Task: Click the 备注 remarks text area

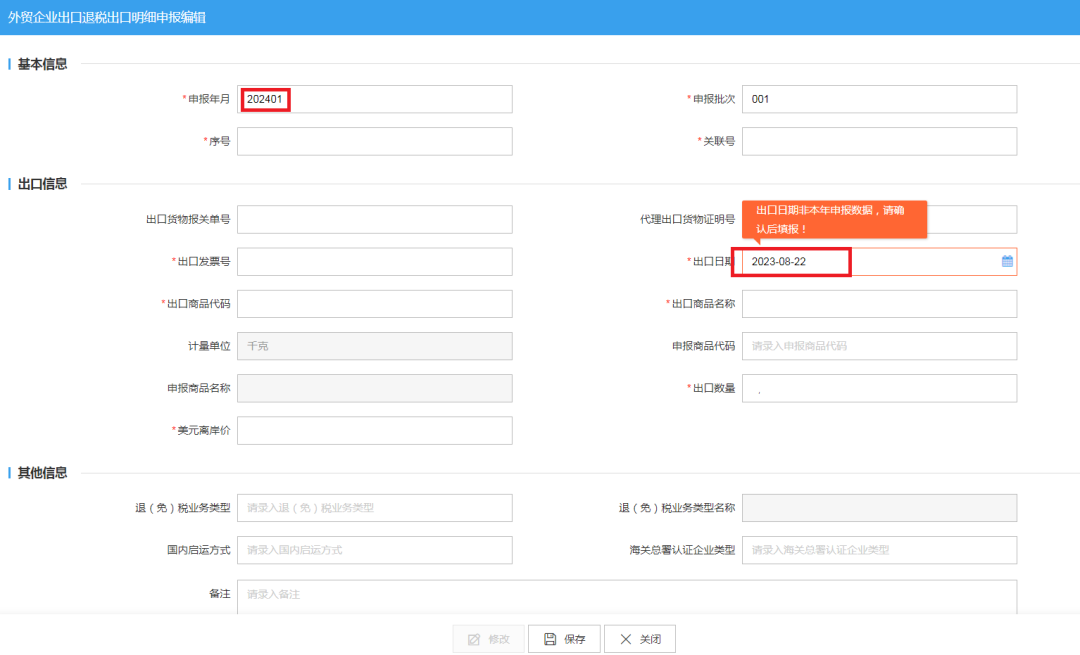Action: (626, 595)
